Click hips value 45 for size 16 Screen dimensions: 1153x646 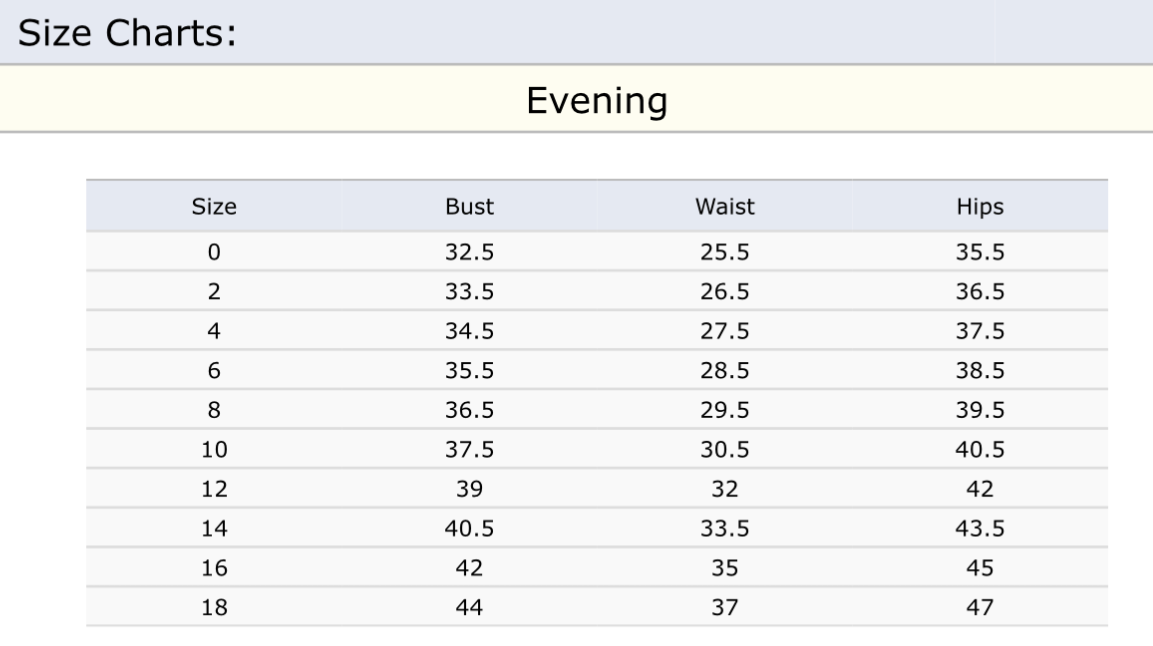(x=980, y=568)
